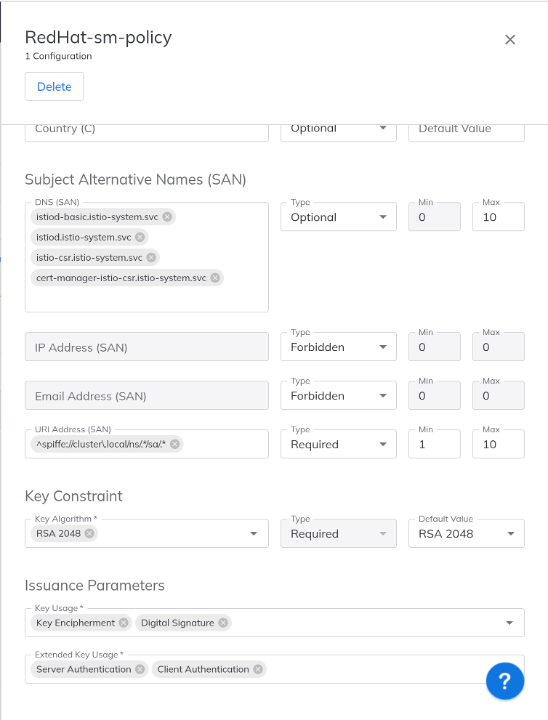Select cert-manager-istio-csr.istio-system.svc chip text
This screenshot has width=548, height=720.
(121, 278)
